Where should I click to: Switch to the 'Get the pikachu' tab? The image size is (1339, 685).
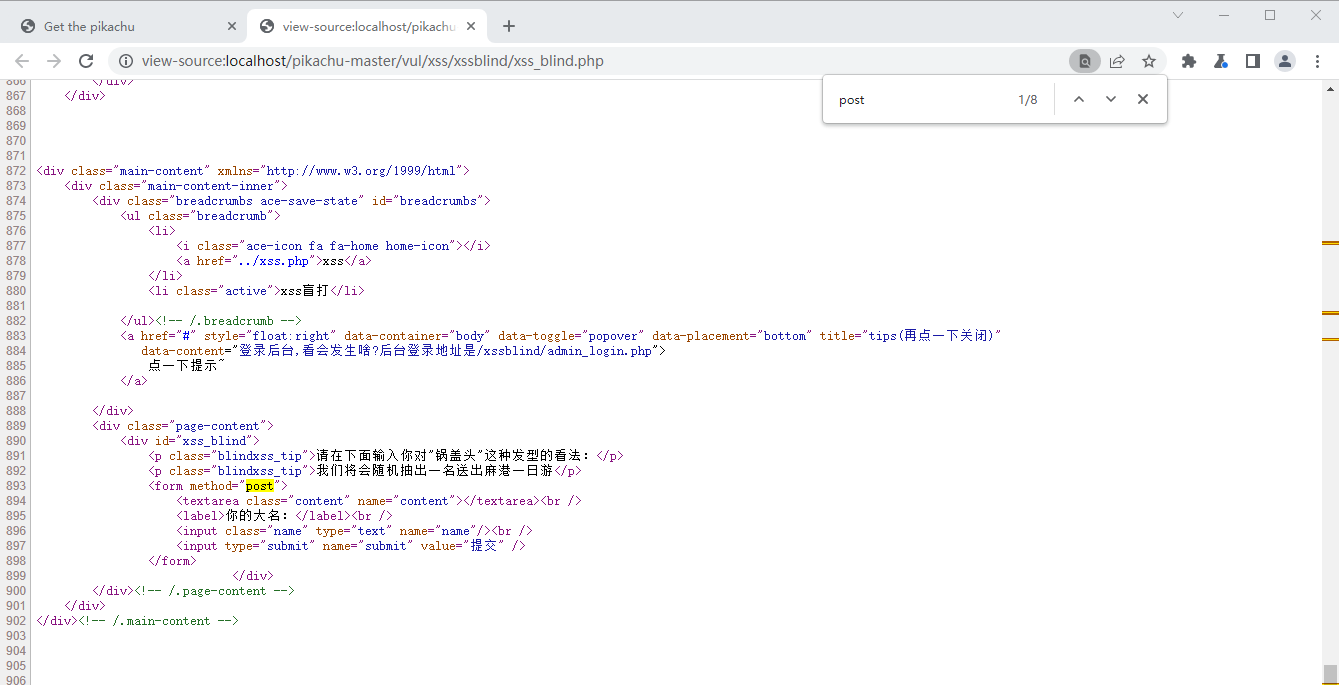120,26
